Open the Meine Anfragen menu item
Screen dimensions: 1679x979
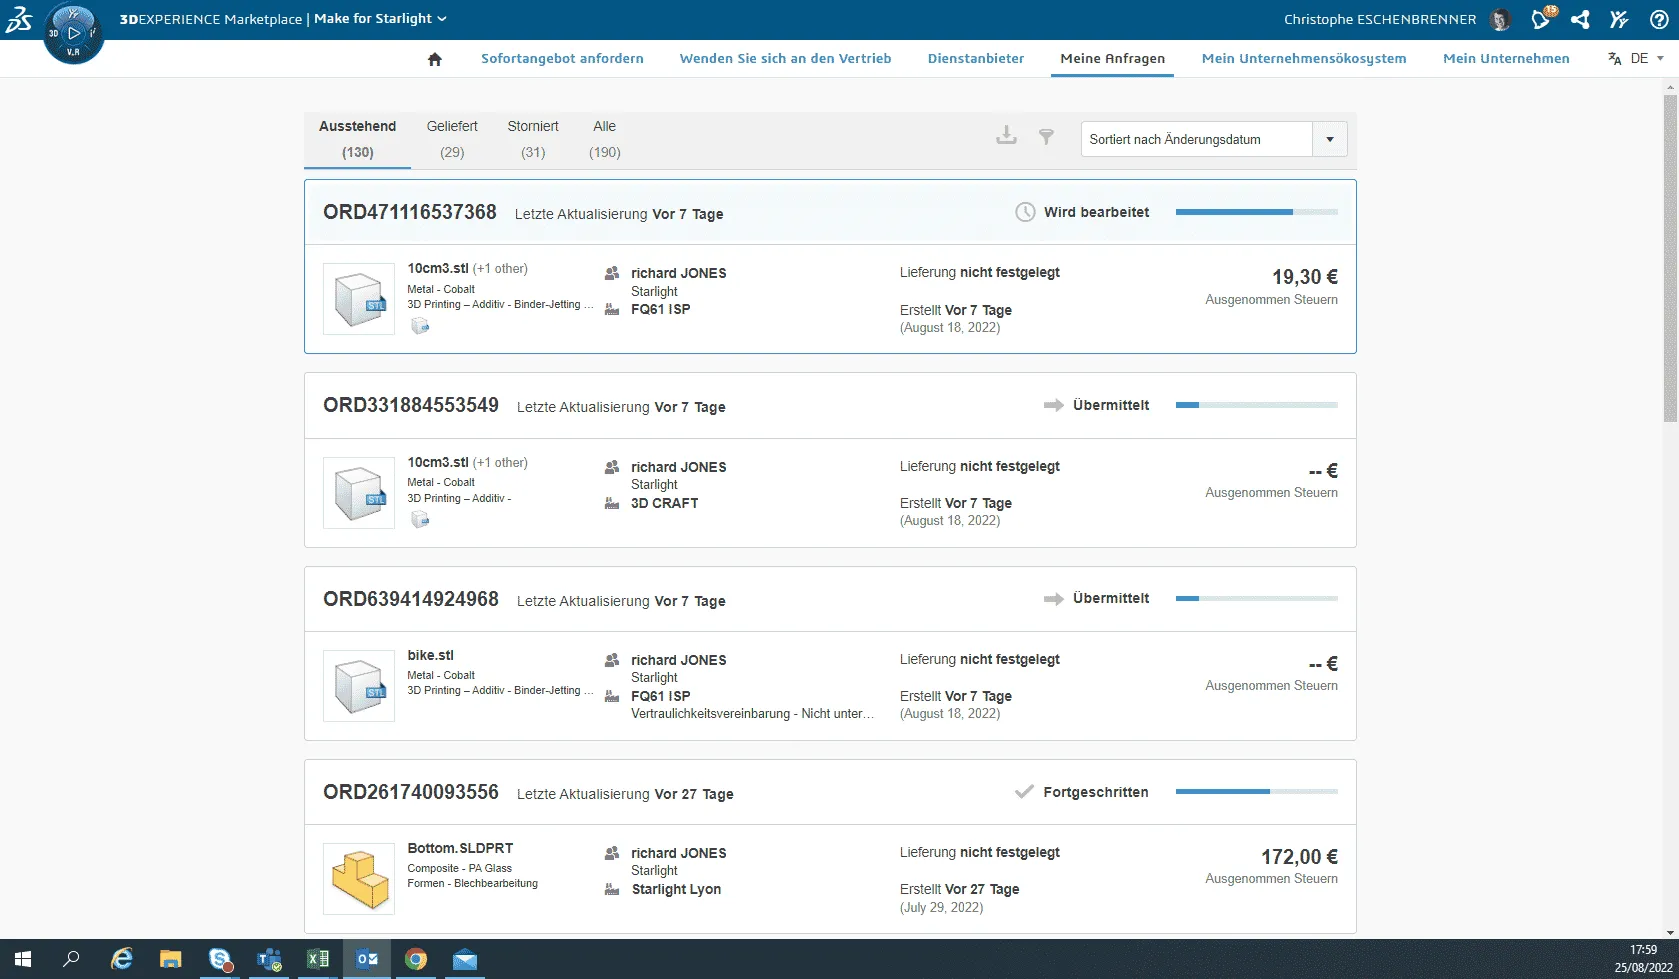click(x=1112, y=58)
